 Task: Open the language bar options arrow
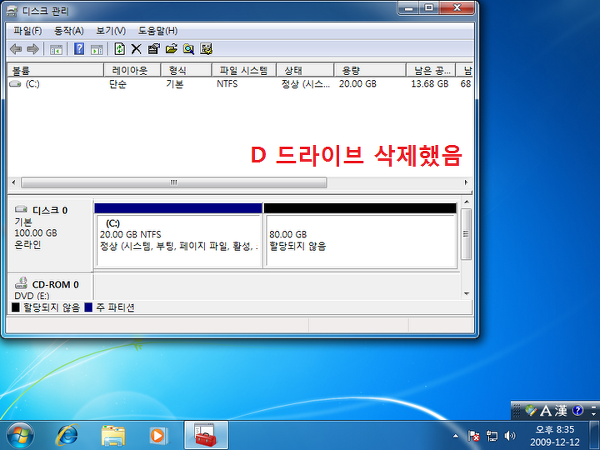pyautogui.click(x=594, y=414)
